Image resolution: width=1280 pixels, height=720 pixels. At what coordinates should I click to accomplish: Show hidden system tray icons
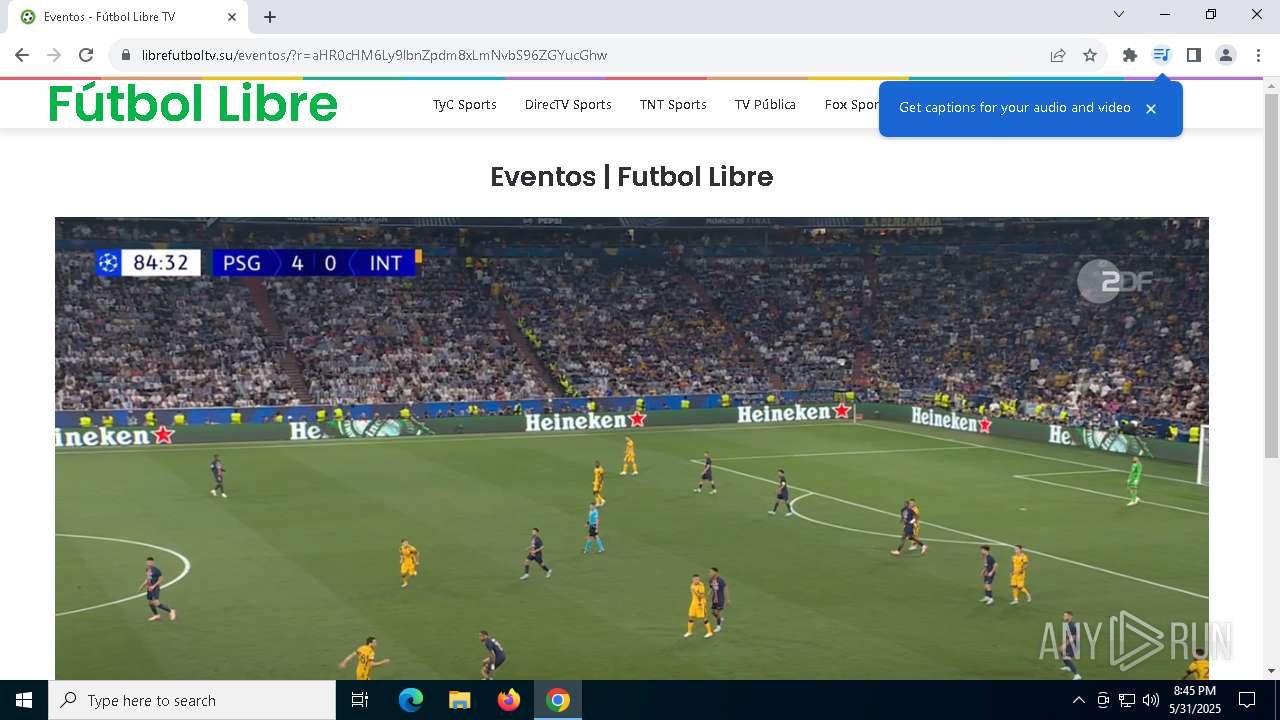click(x=1078, y=700)
